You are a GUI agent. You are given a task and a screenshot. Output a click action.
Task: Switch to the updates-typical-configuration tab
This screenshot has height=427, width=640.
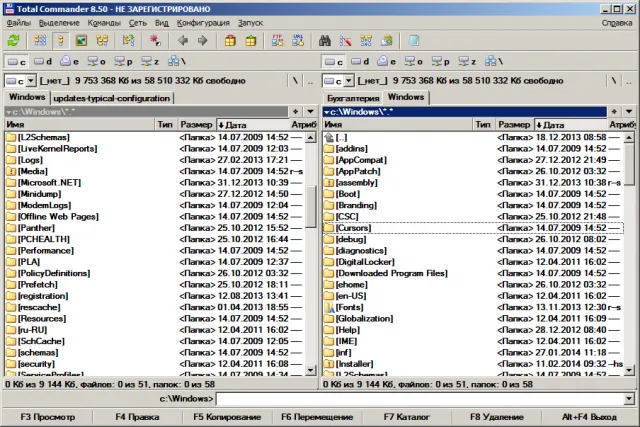point(111,98)
